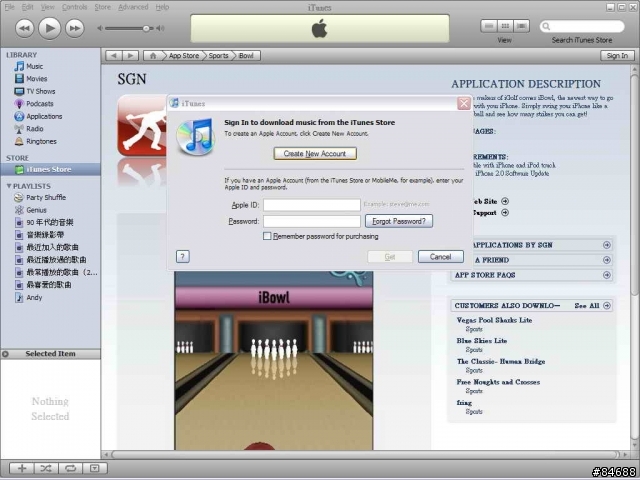
Task: Open the Edit menu
Action: click(x=27, y=7)
